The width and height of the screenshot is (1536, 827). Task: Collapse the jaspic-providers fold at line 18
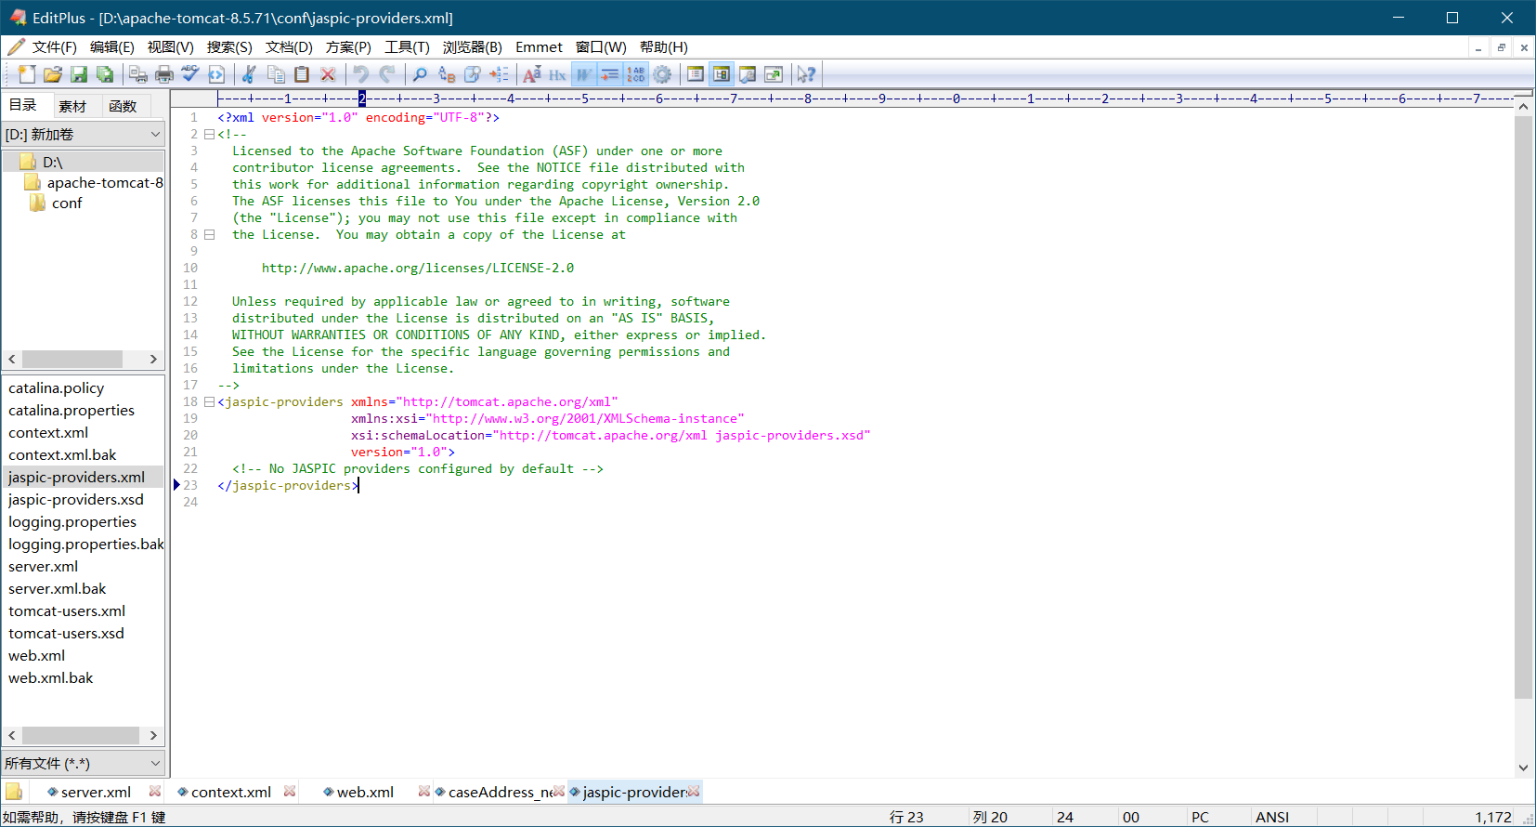click(208, 401)
